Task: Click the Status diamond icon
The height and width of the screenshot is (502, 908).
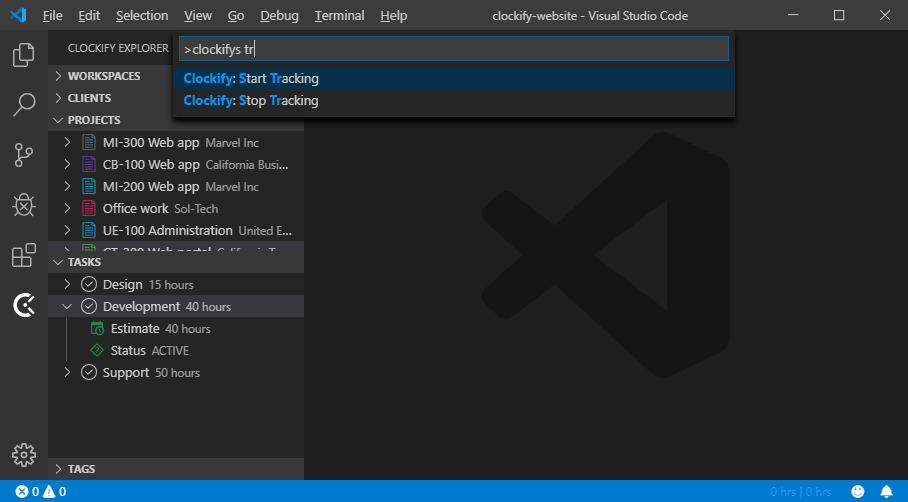Action: (x=97, y=350)
